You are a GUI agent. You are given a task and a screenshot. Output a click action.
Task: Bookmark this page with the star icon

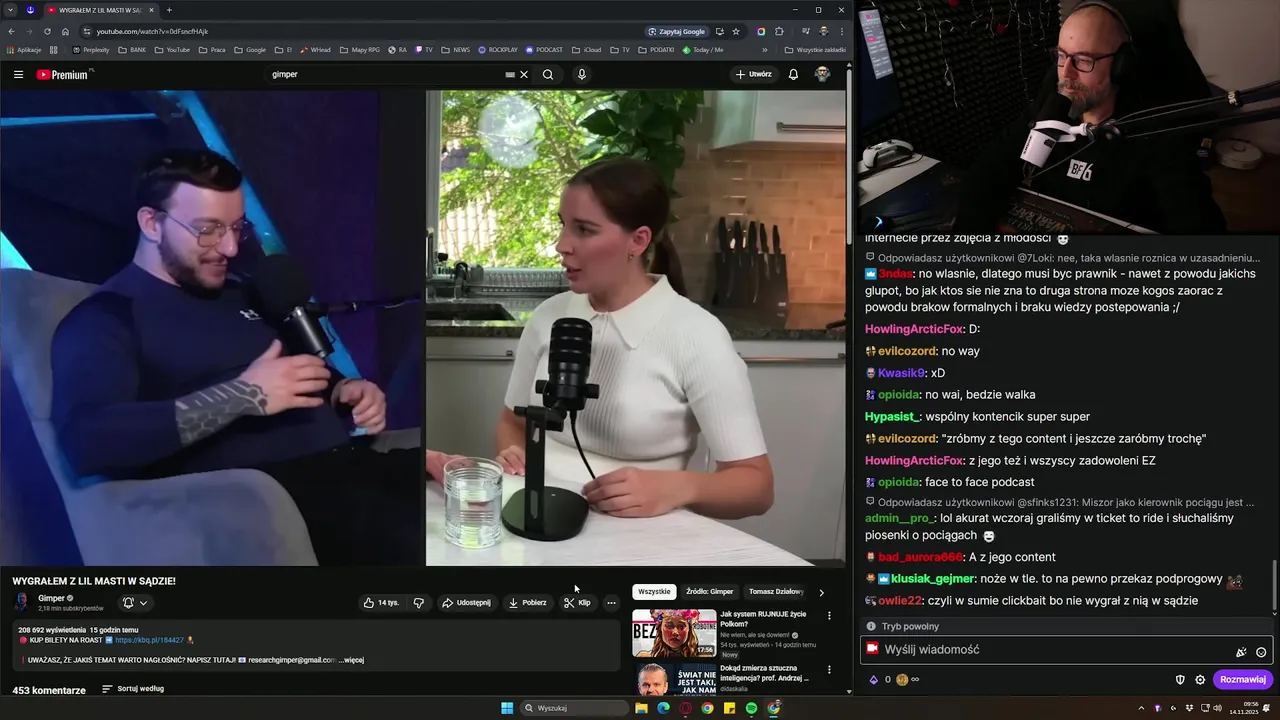[x=736, y=31]
